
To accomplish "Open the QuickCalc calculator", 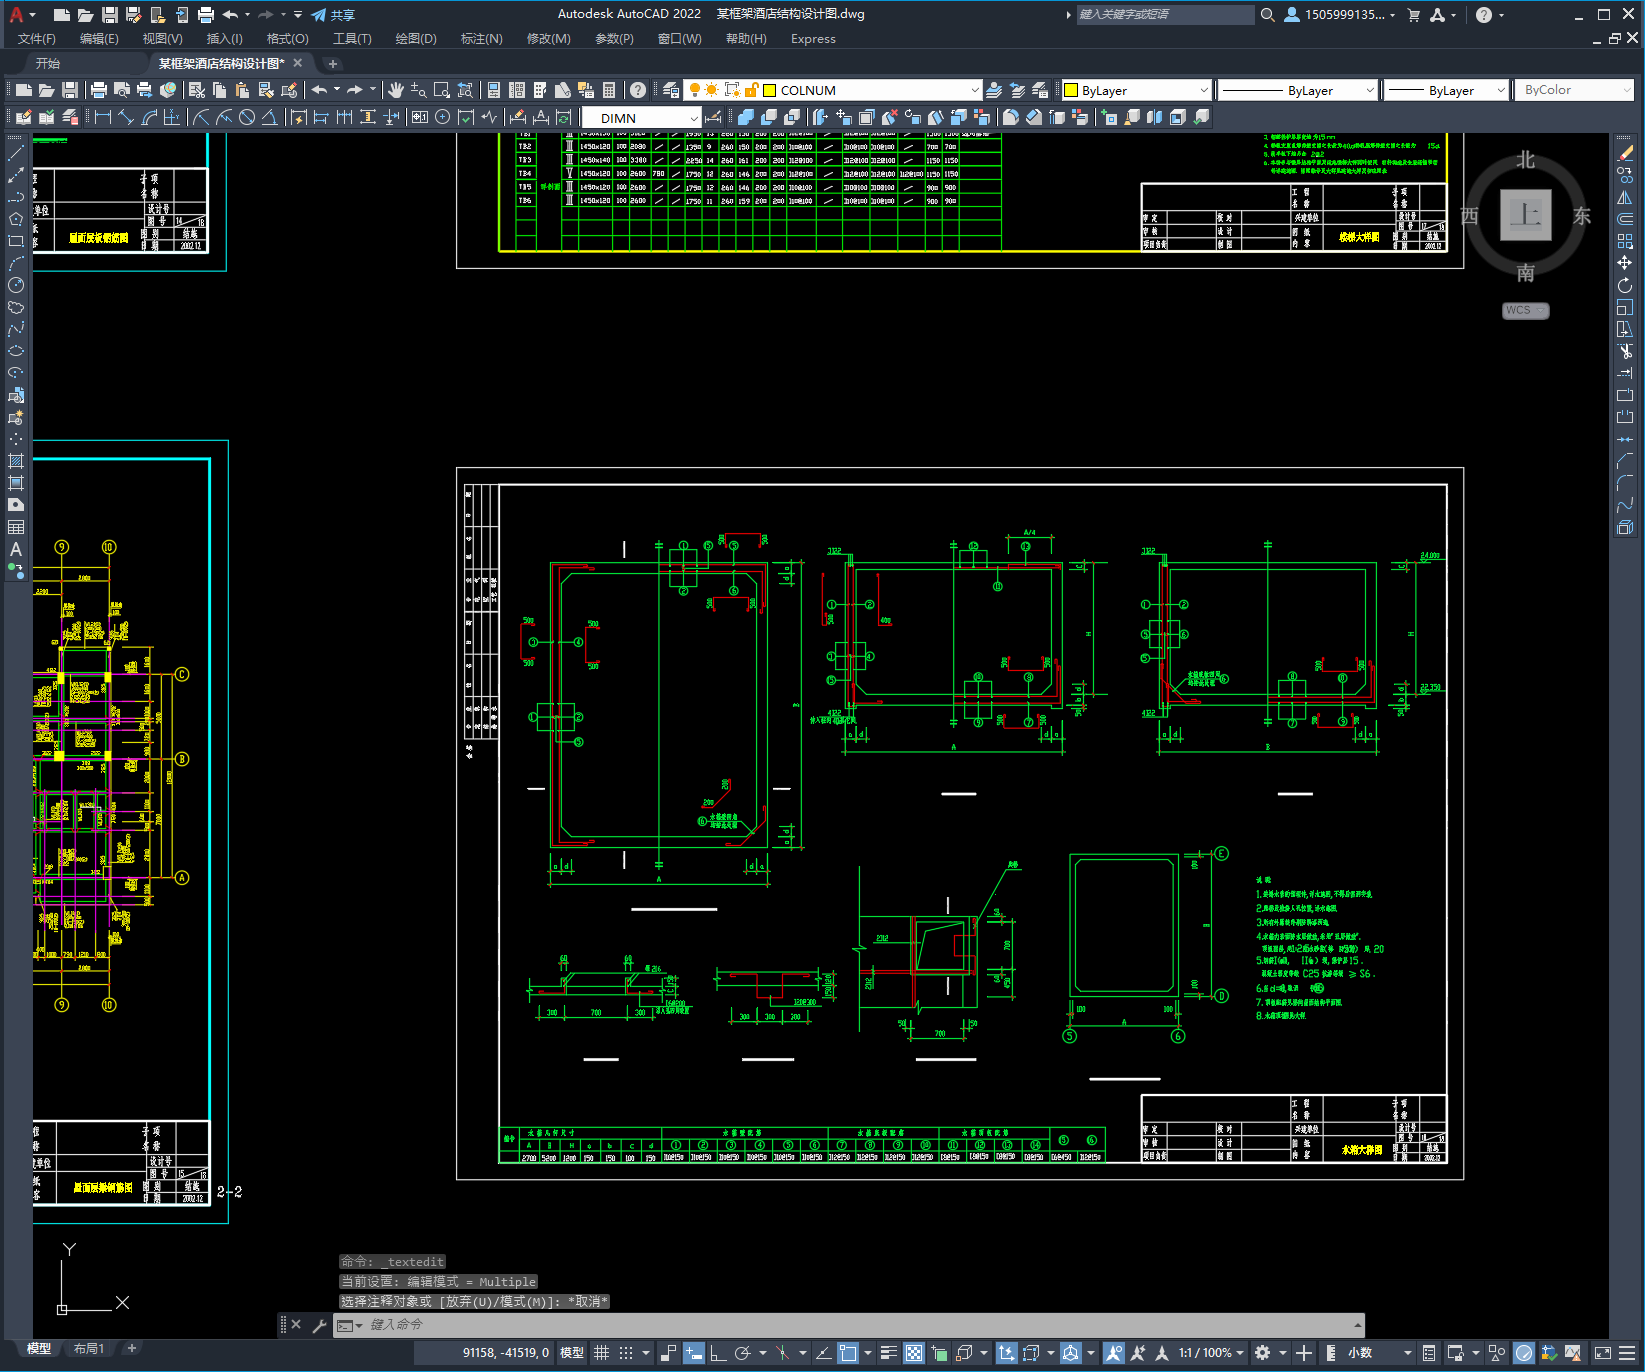I will tap(609, 90).
